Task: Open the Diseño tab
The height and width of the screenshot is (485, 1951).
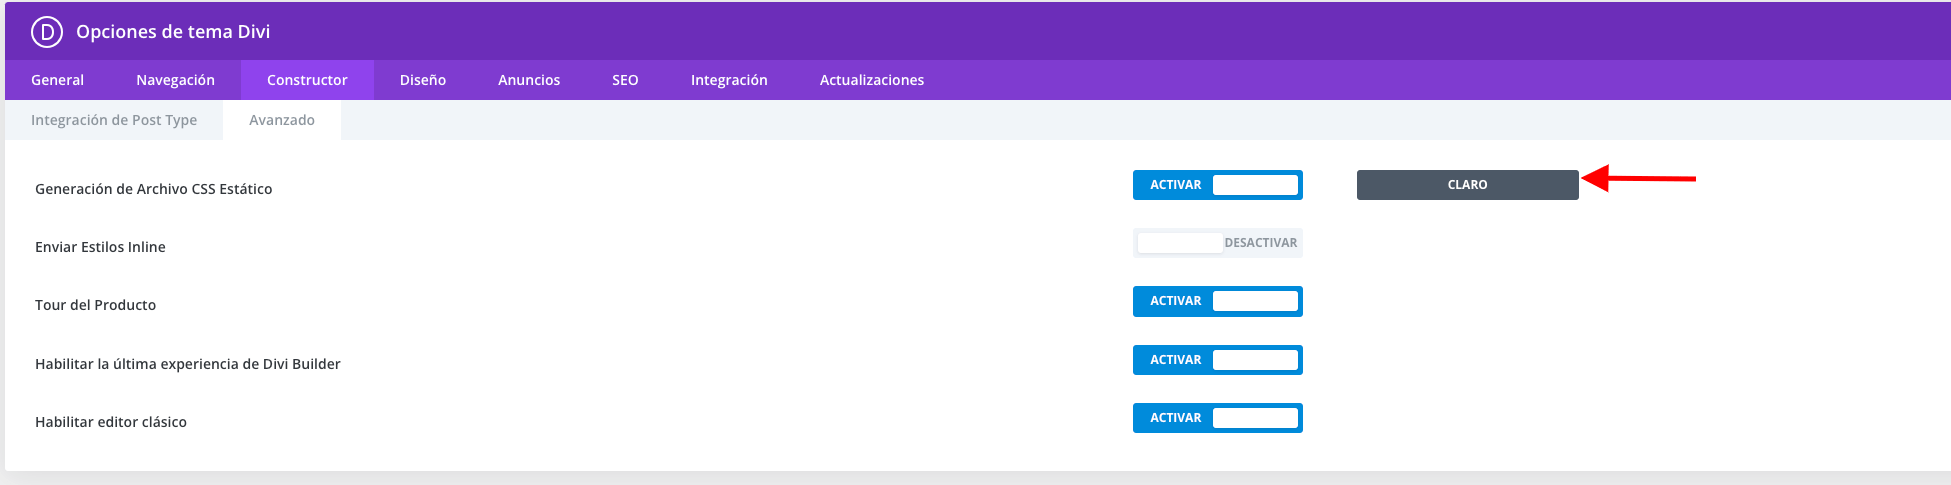Action: click(x=423, y=80)
